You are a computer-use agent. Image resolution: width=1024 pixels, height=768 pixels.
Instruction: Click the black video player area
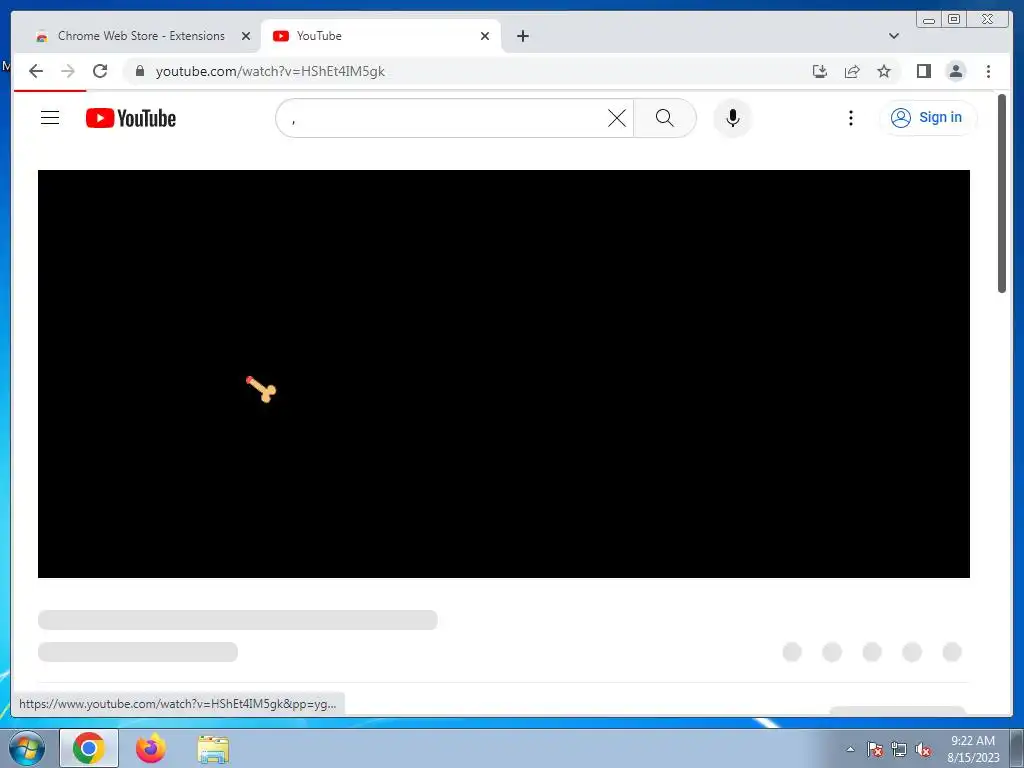504,374
